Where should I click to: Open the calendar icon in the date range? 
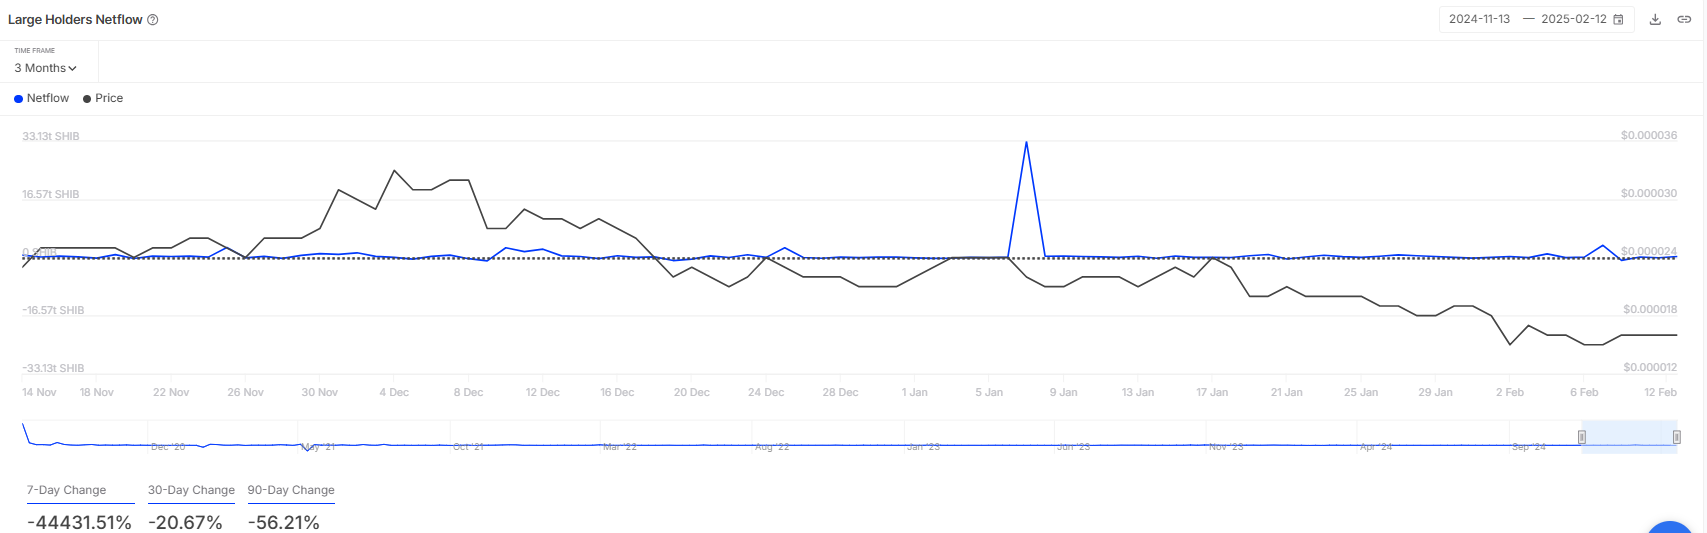point(1618,20)
